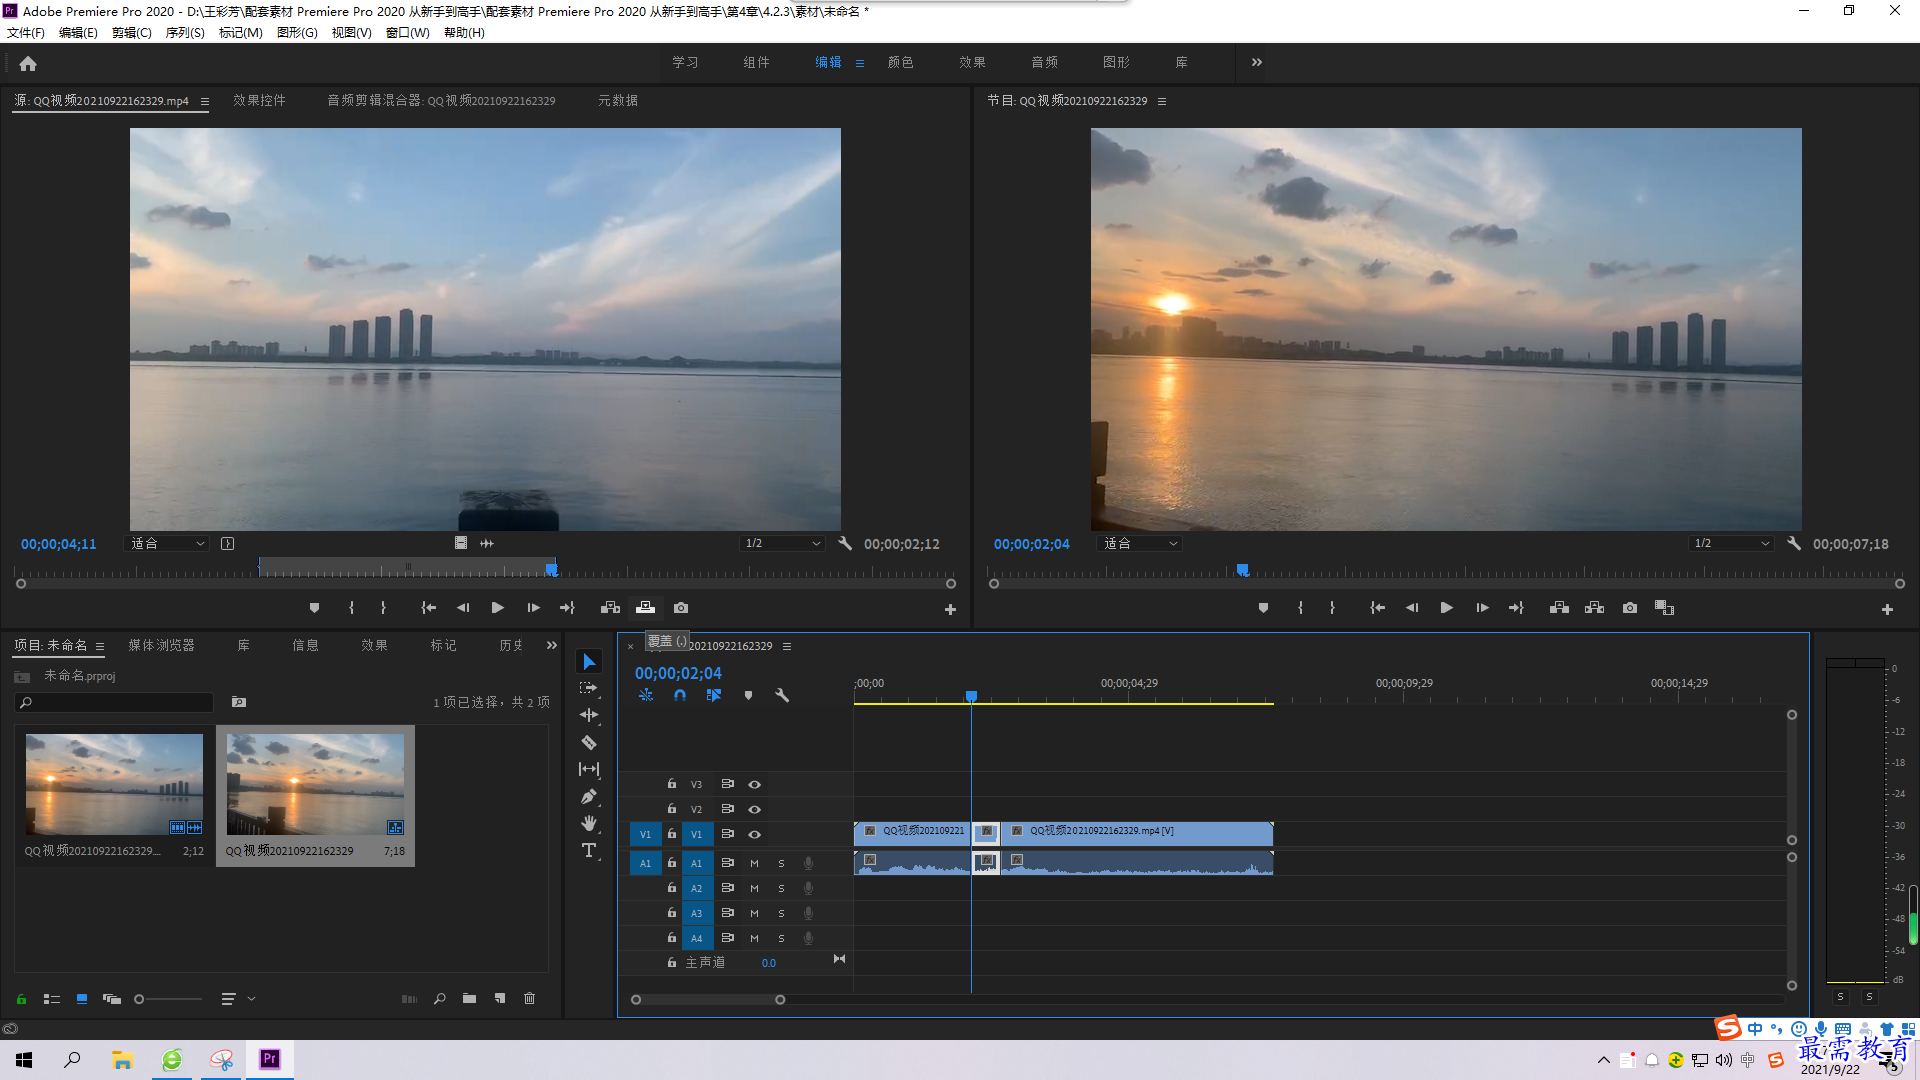
Task: Select the Slip tool
Action: click(589, 769)
